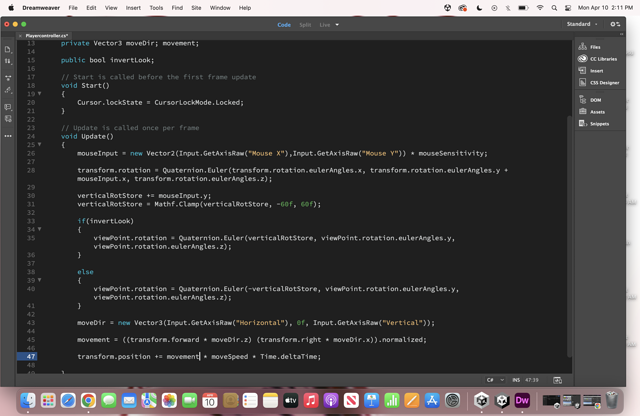The height and width of the screenshot is (416, 640).
Task: Open the View menu
Action: [111, 8]
